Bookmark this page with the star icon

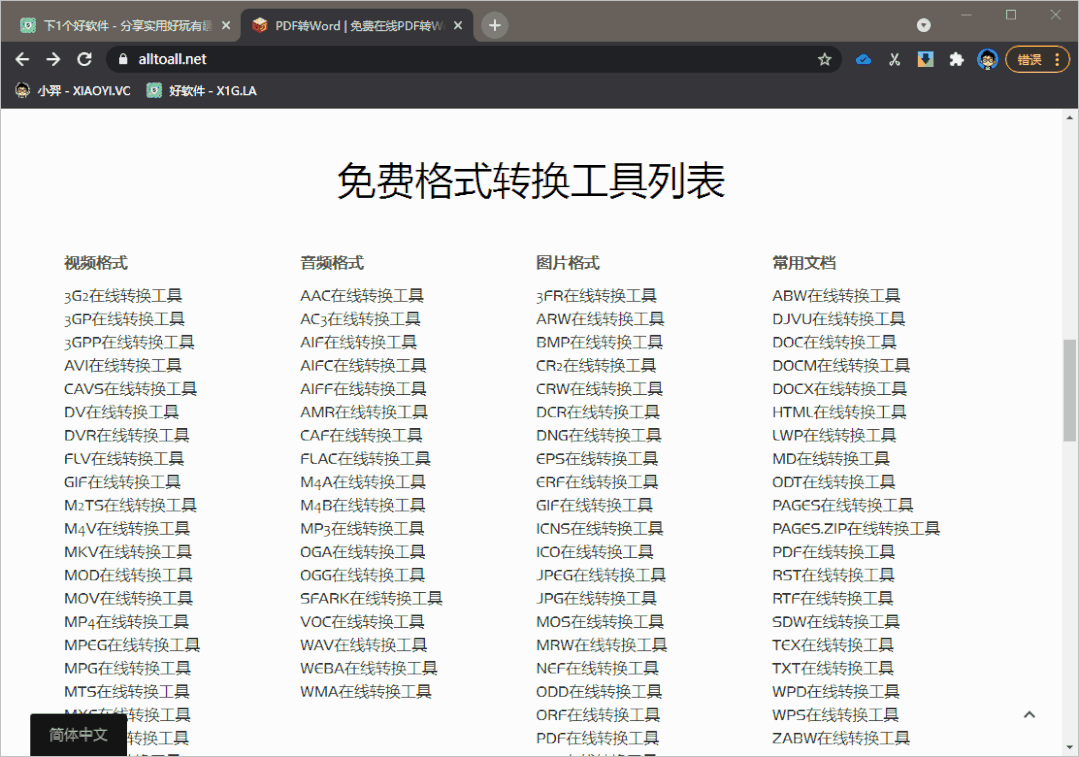point(824,60)
